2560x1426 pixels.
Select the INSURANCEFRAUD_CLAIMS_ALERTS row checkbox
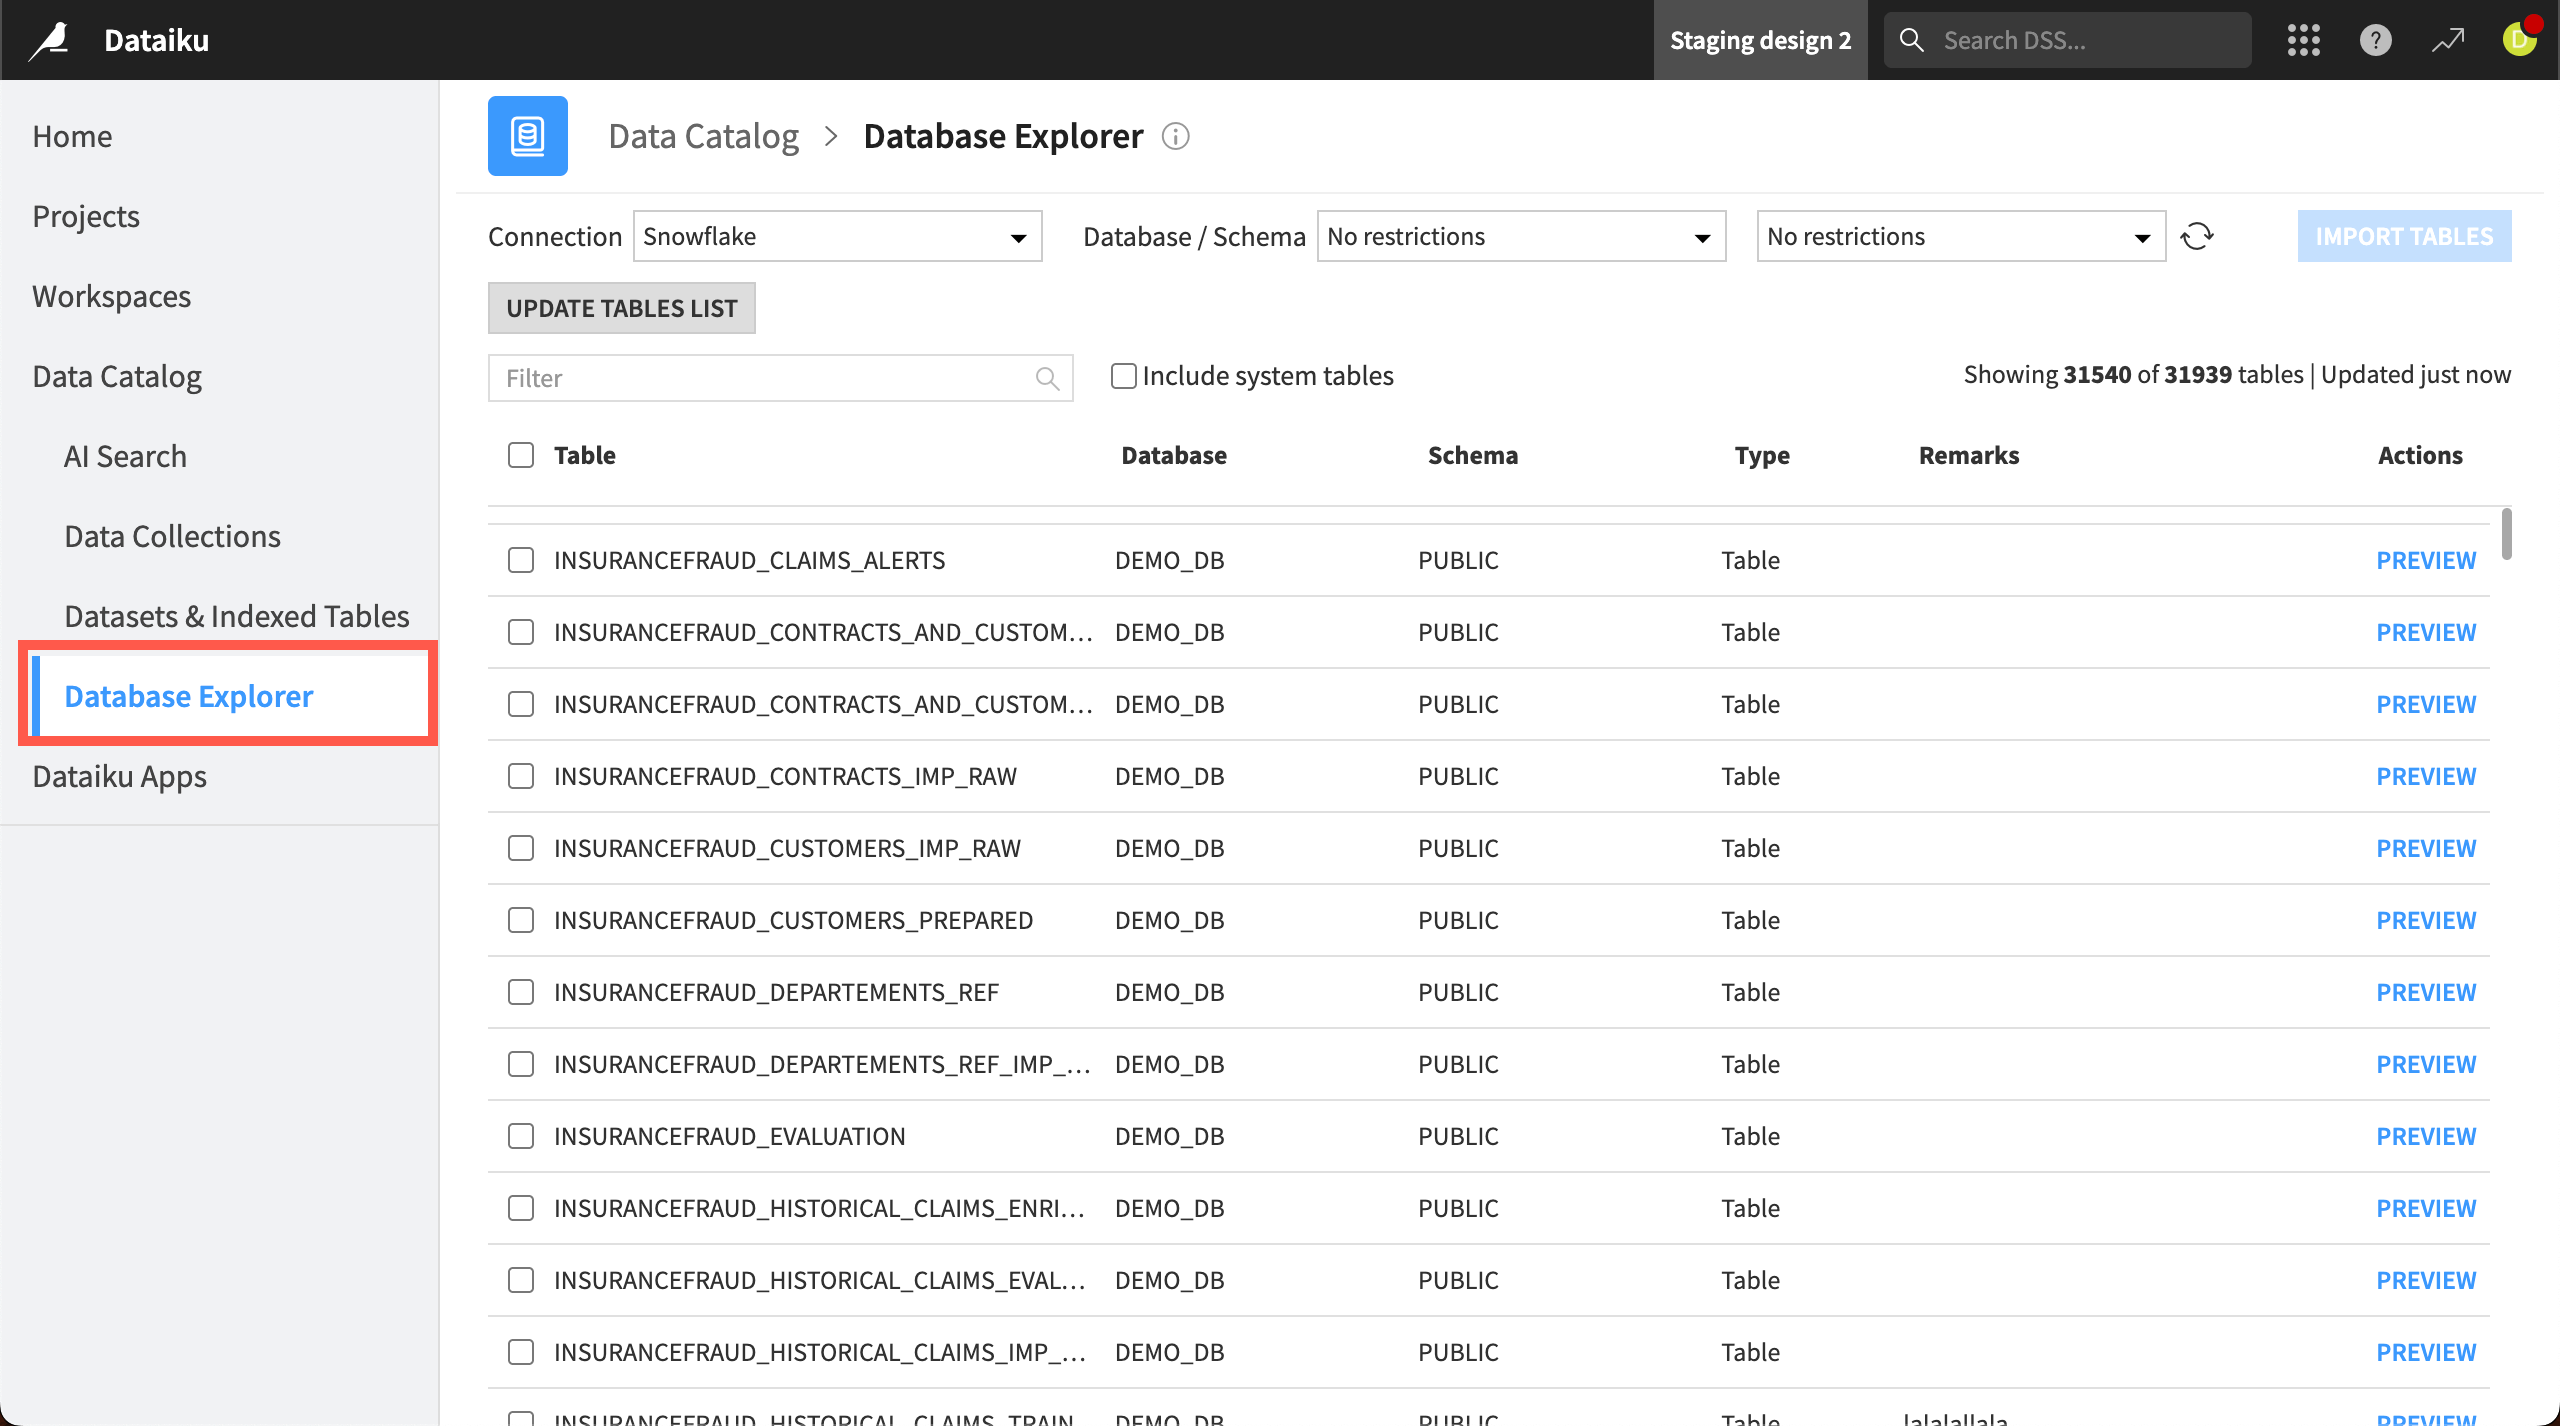pyautogui.click(x=520, y=560)
